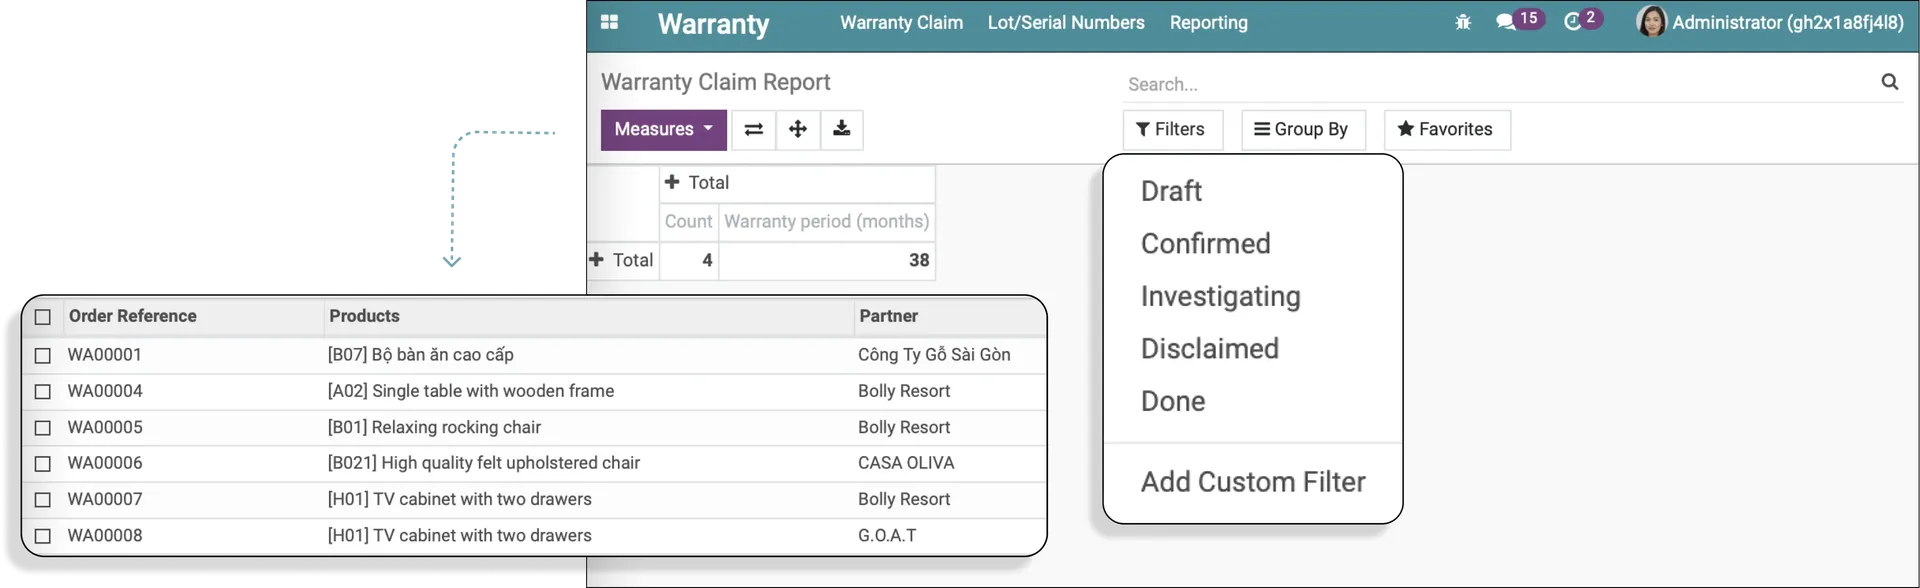Screen dimensions: 1920x588
Task: Click the expand all arrows icon
Action: coord(798,129)
